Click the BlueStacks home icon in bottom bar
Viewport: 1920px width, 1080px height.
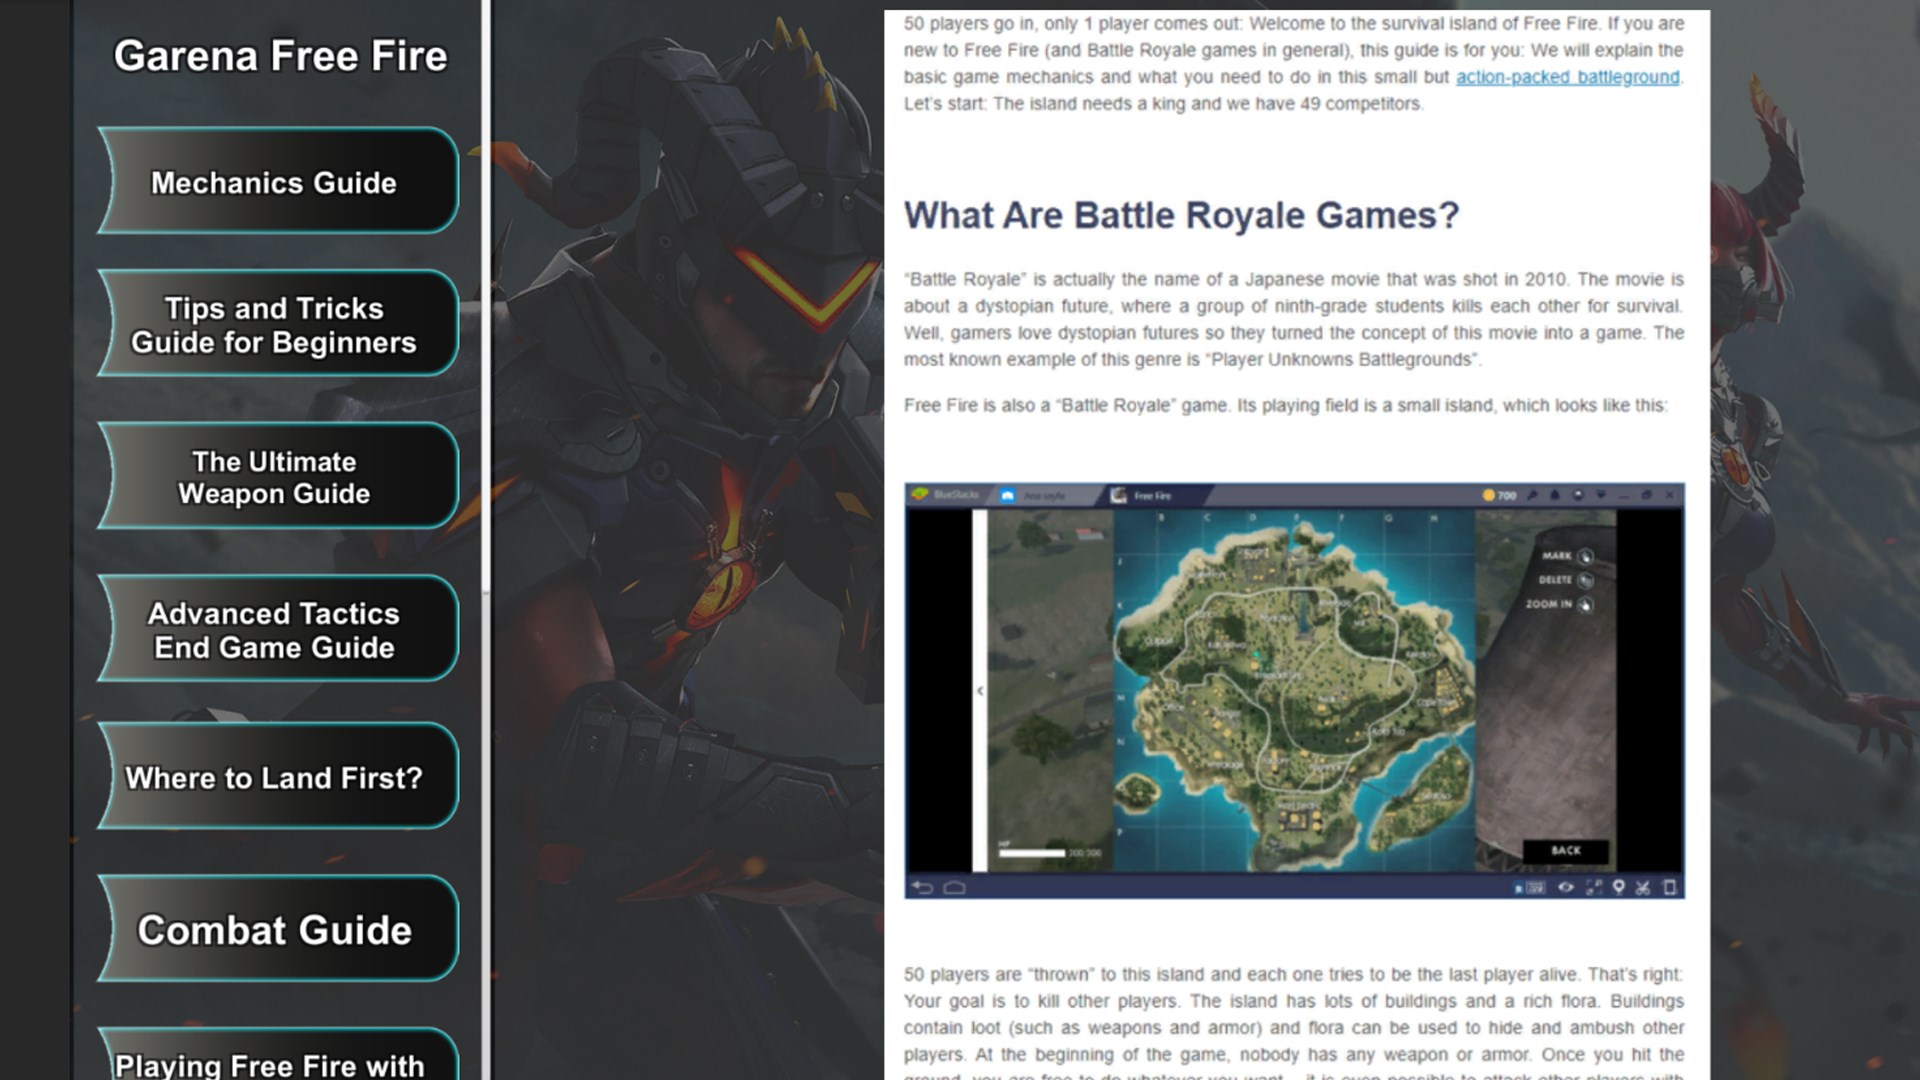pos(954,888)
